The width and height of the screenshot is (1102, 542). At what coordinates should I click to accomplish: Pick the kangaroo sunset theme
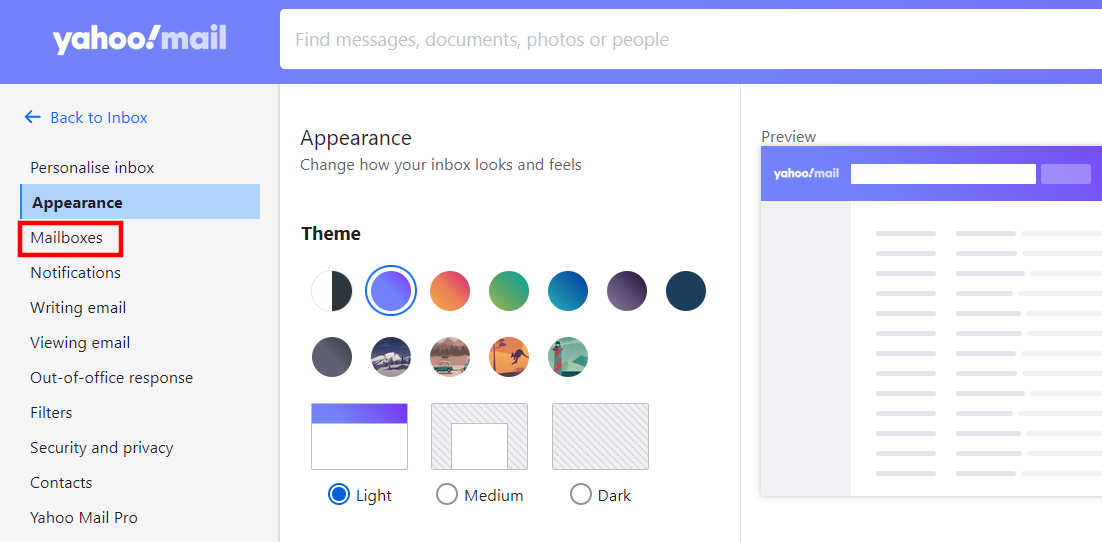(509, 357)
